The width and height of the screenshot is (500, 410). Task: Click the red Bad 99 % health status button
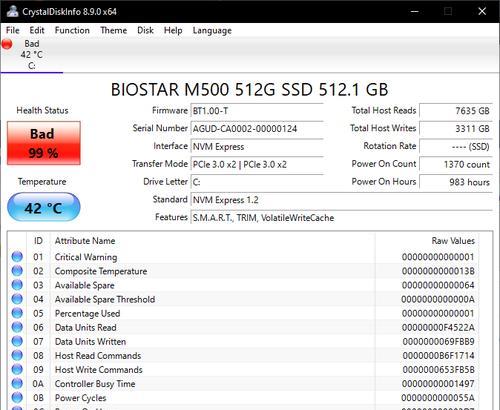(x=44, y=143)
